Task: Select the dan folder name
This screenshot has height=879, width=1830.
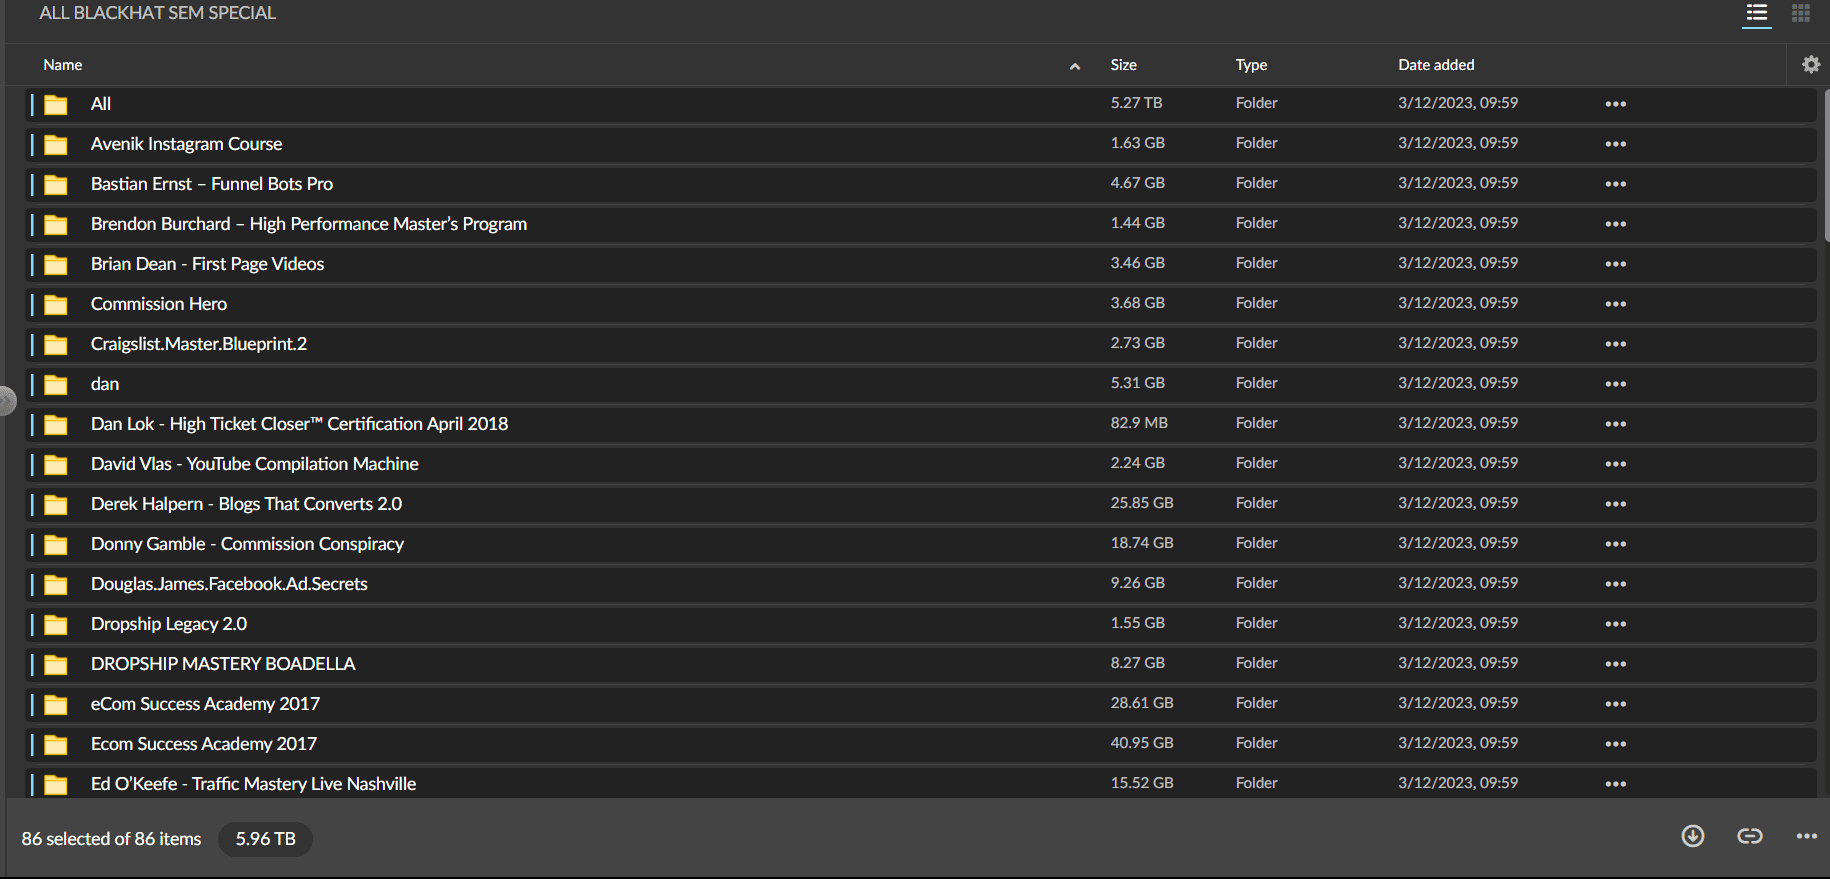Action: click(x=105, y=384)
